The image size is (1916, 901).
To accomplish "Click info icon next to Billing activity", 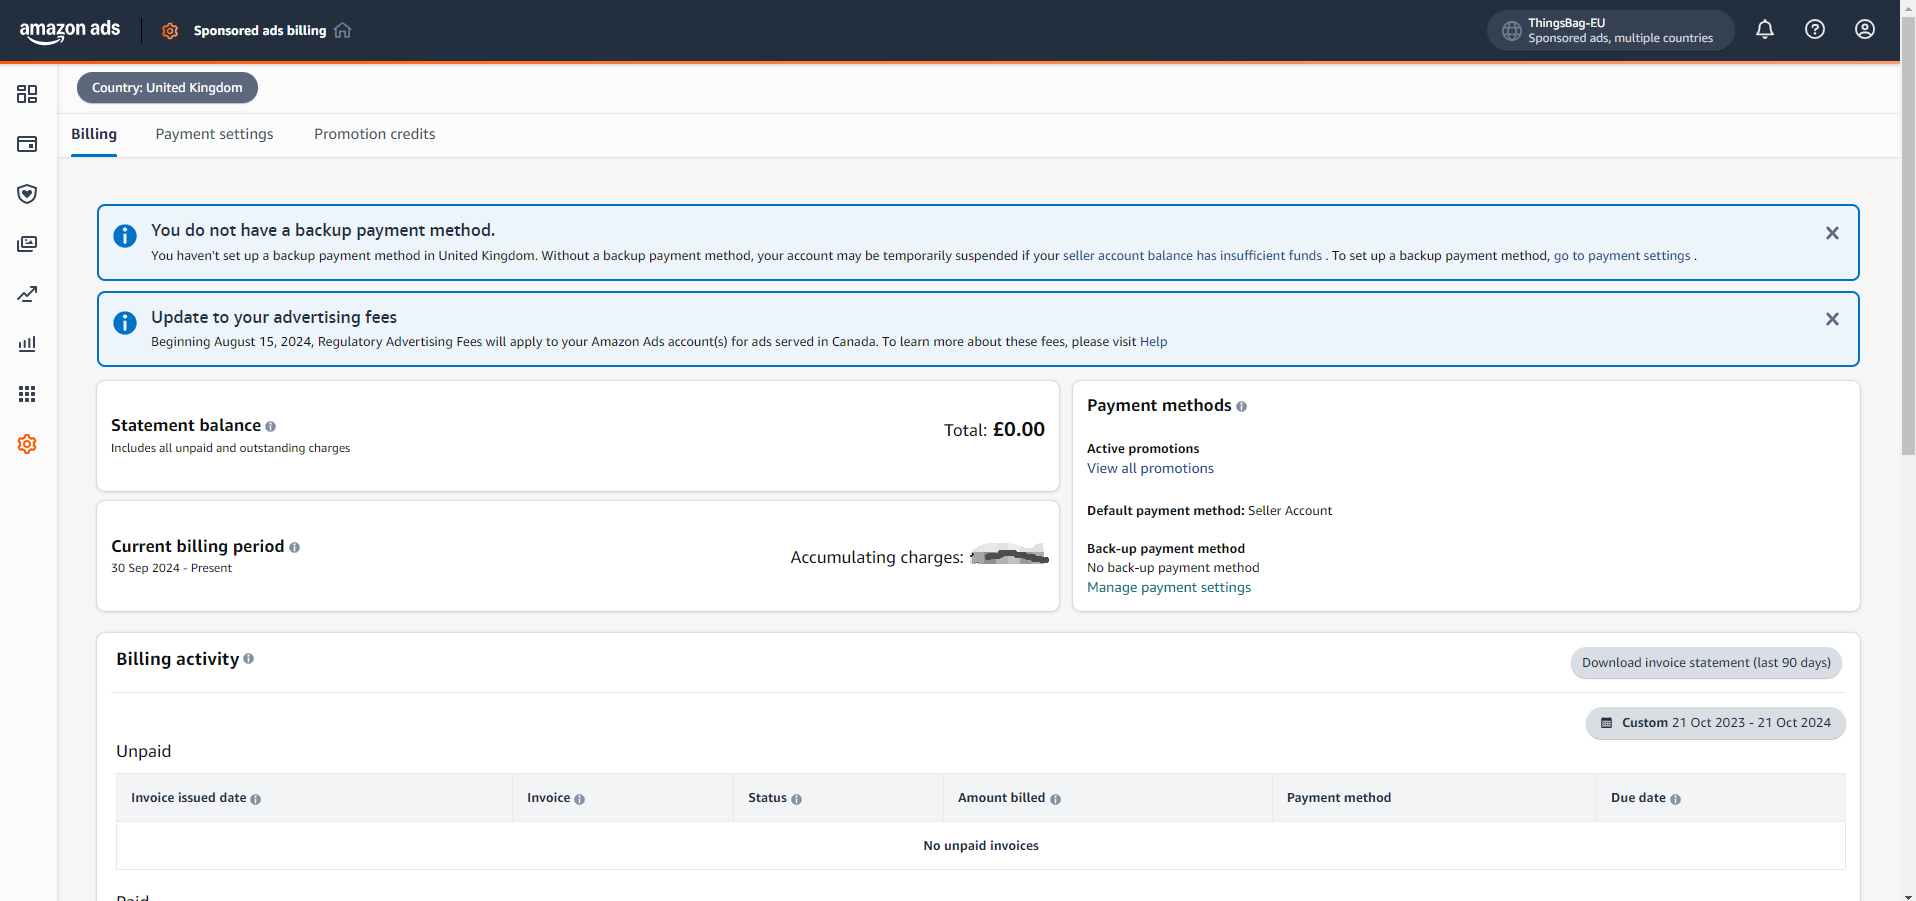I will 248,659.
